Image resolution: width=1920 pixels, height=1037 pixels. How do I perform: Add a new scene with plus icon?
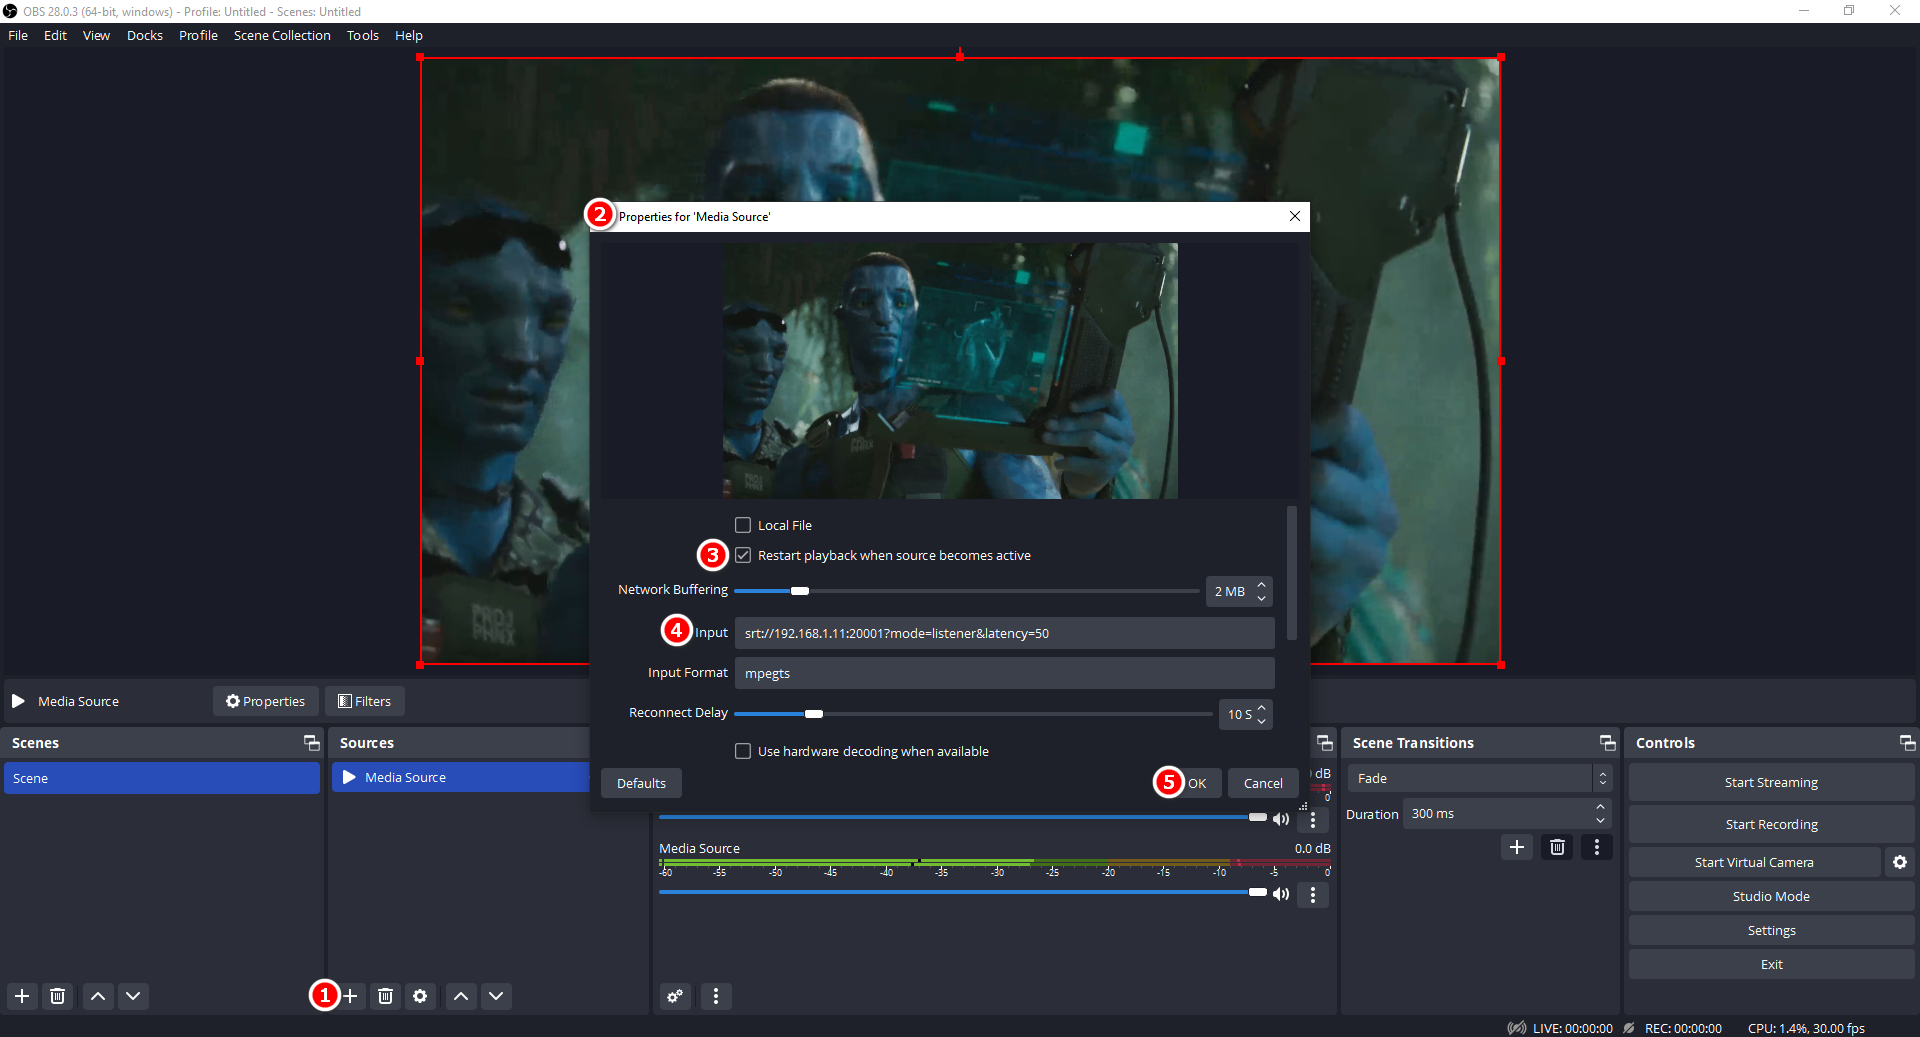(x=22, y=996)
